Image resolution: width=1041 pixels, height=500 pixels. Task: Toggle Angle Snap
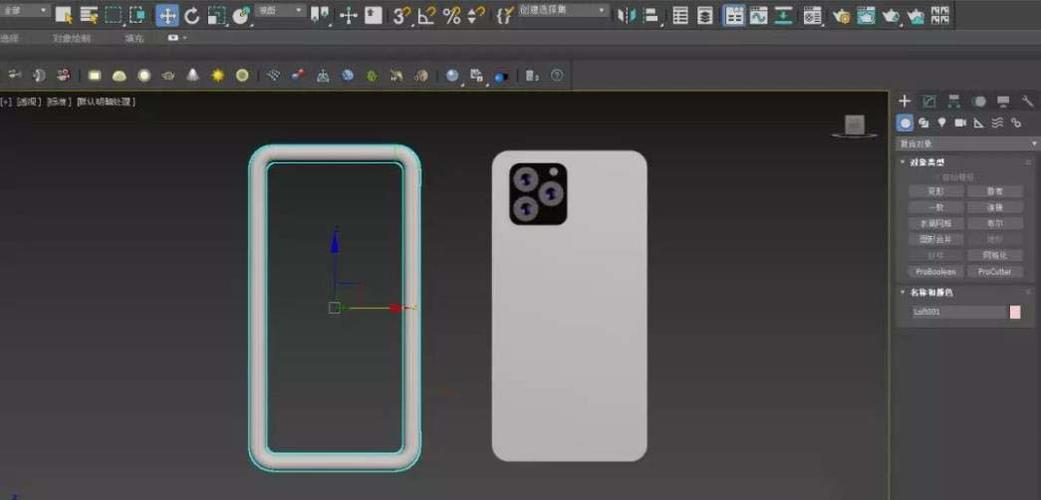pos(426,15)
